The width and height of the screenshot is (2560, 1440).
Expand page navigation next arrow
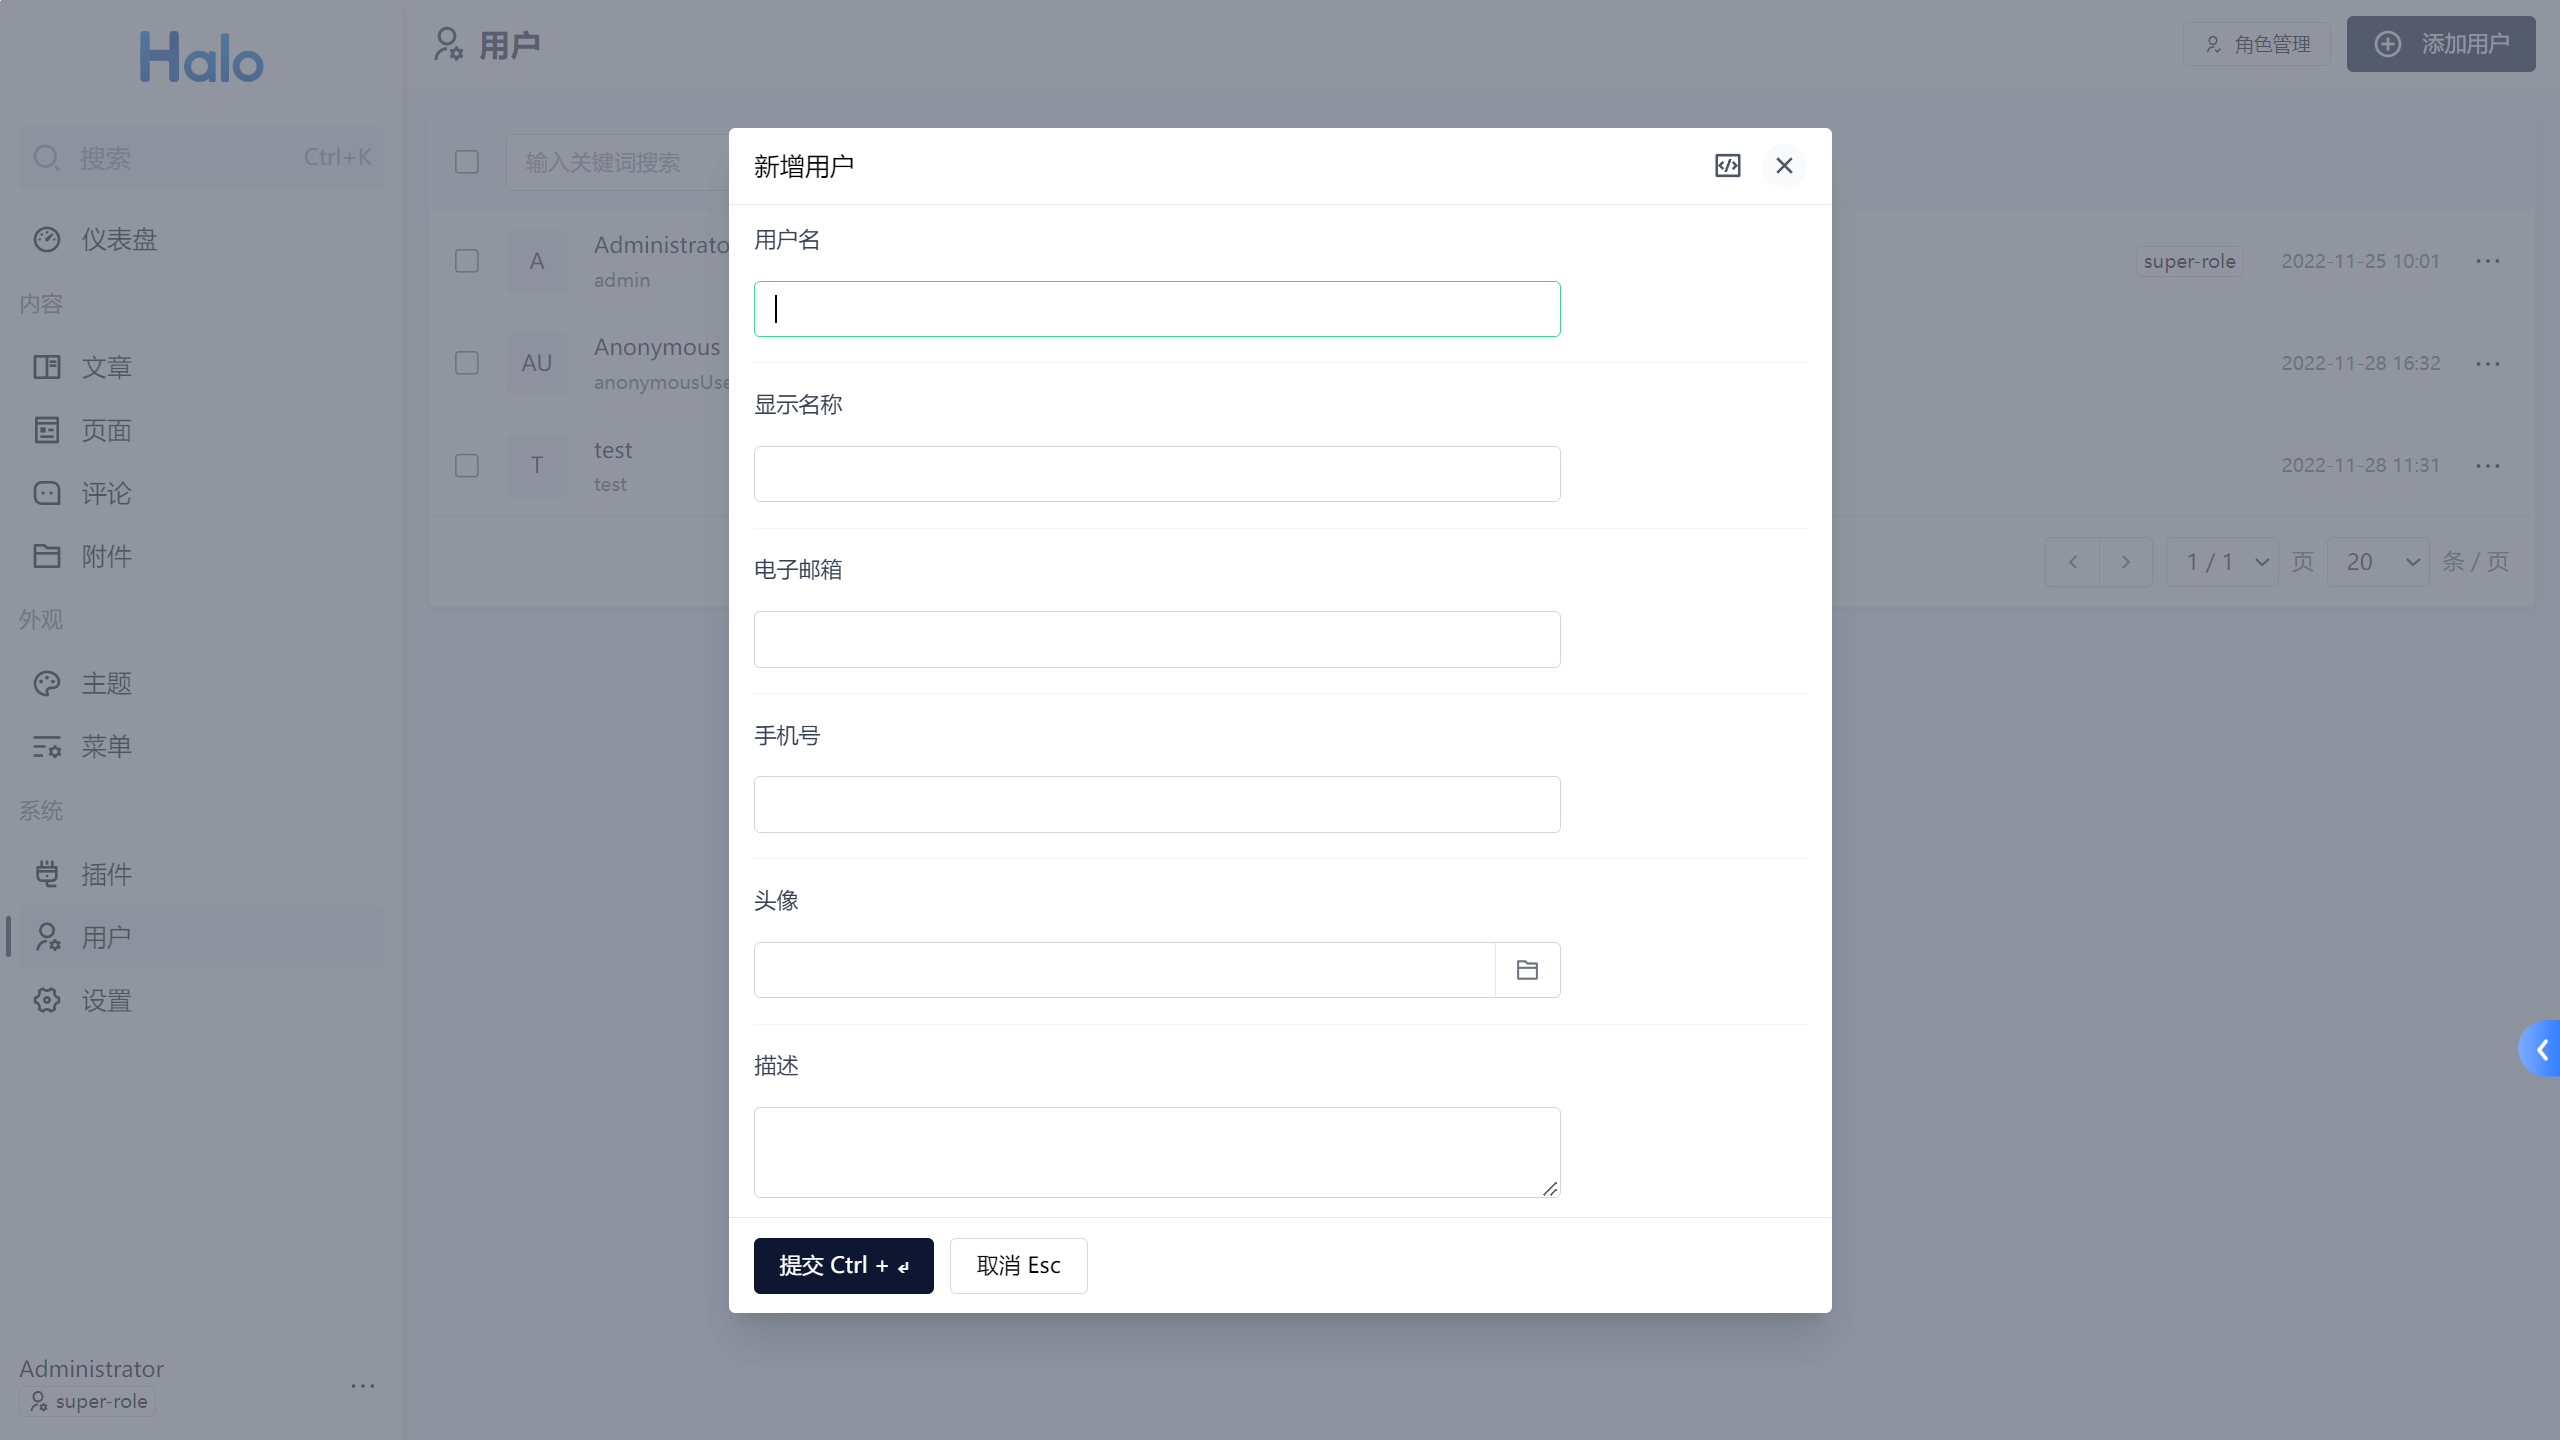[2126, 563]
